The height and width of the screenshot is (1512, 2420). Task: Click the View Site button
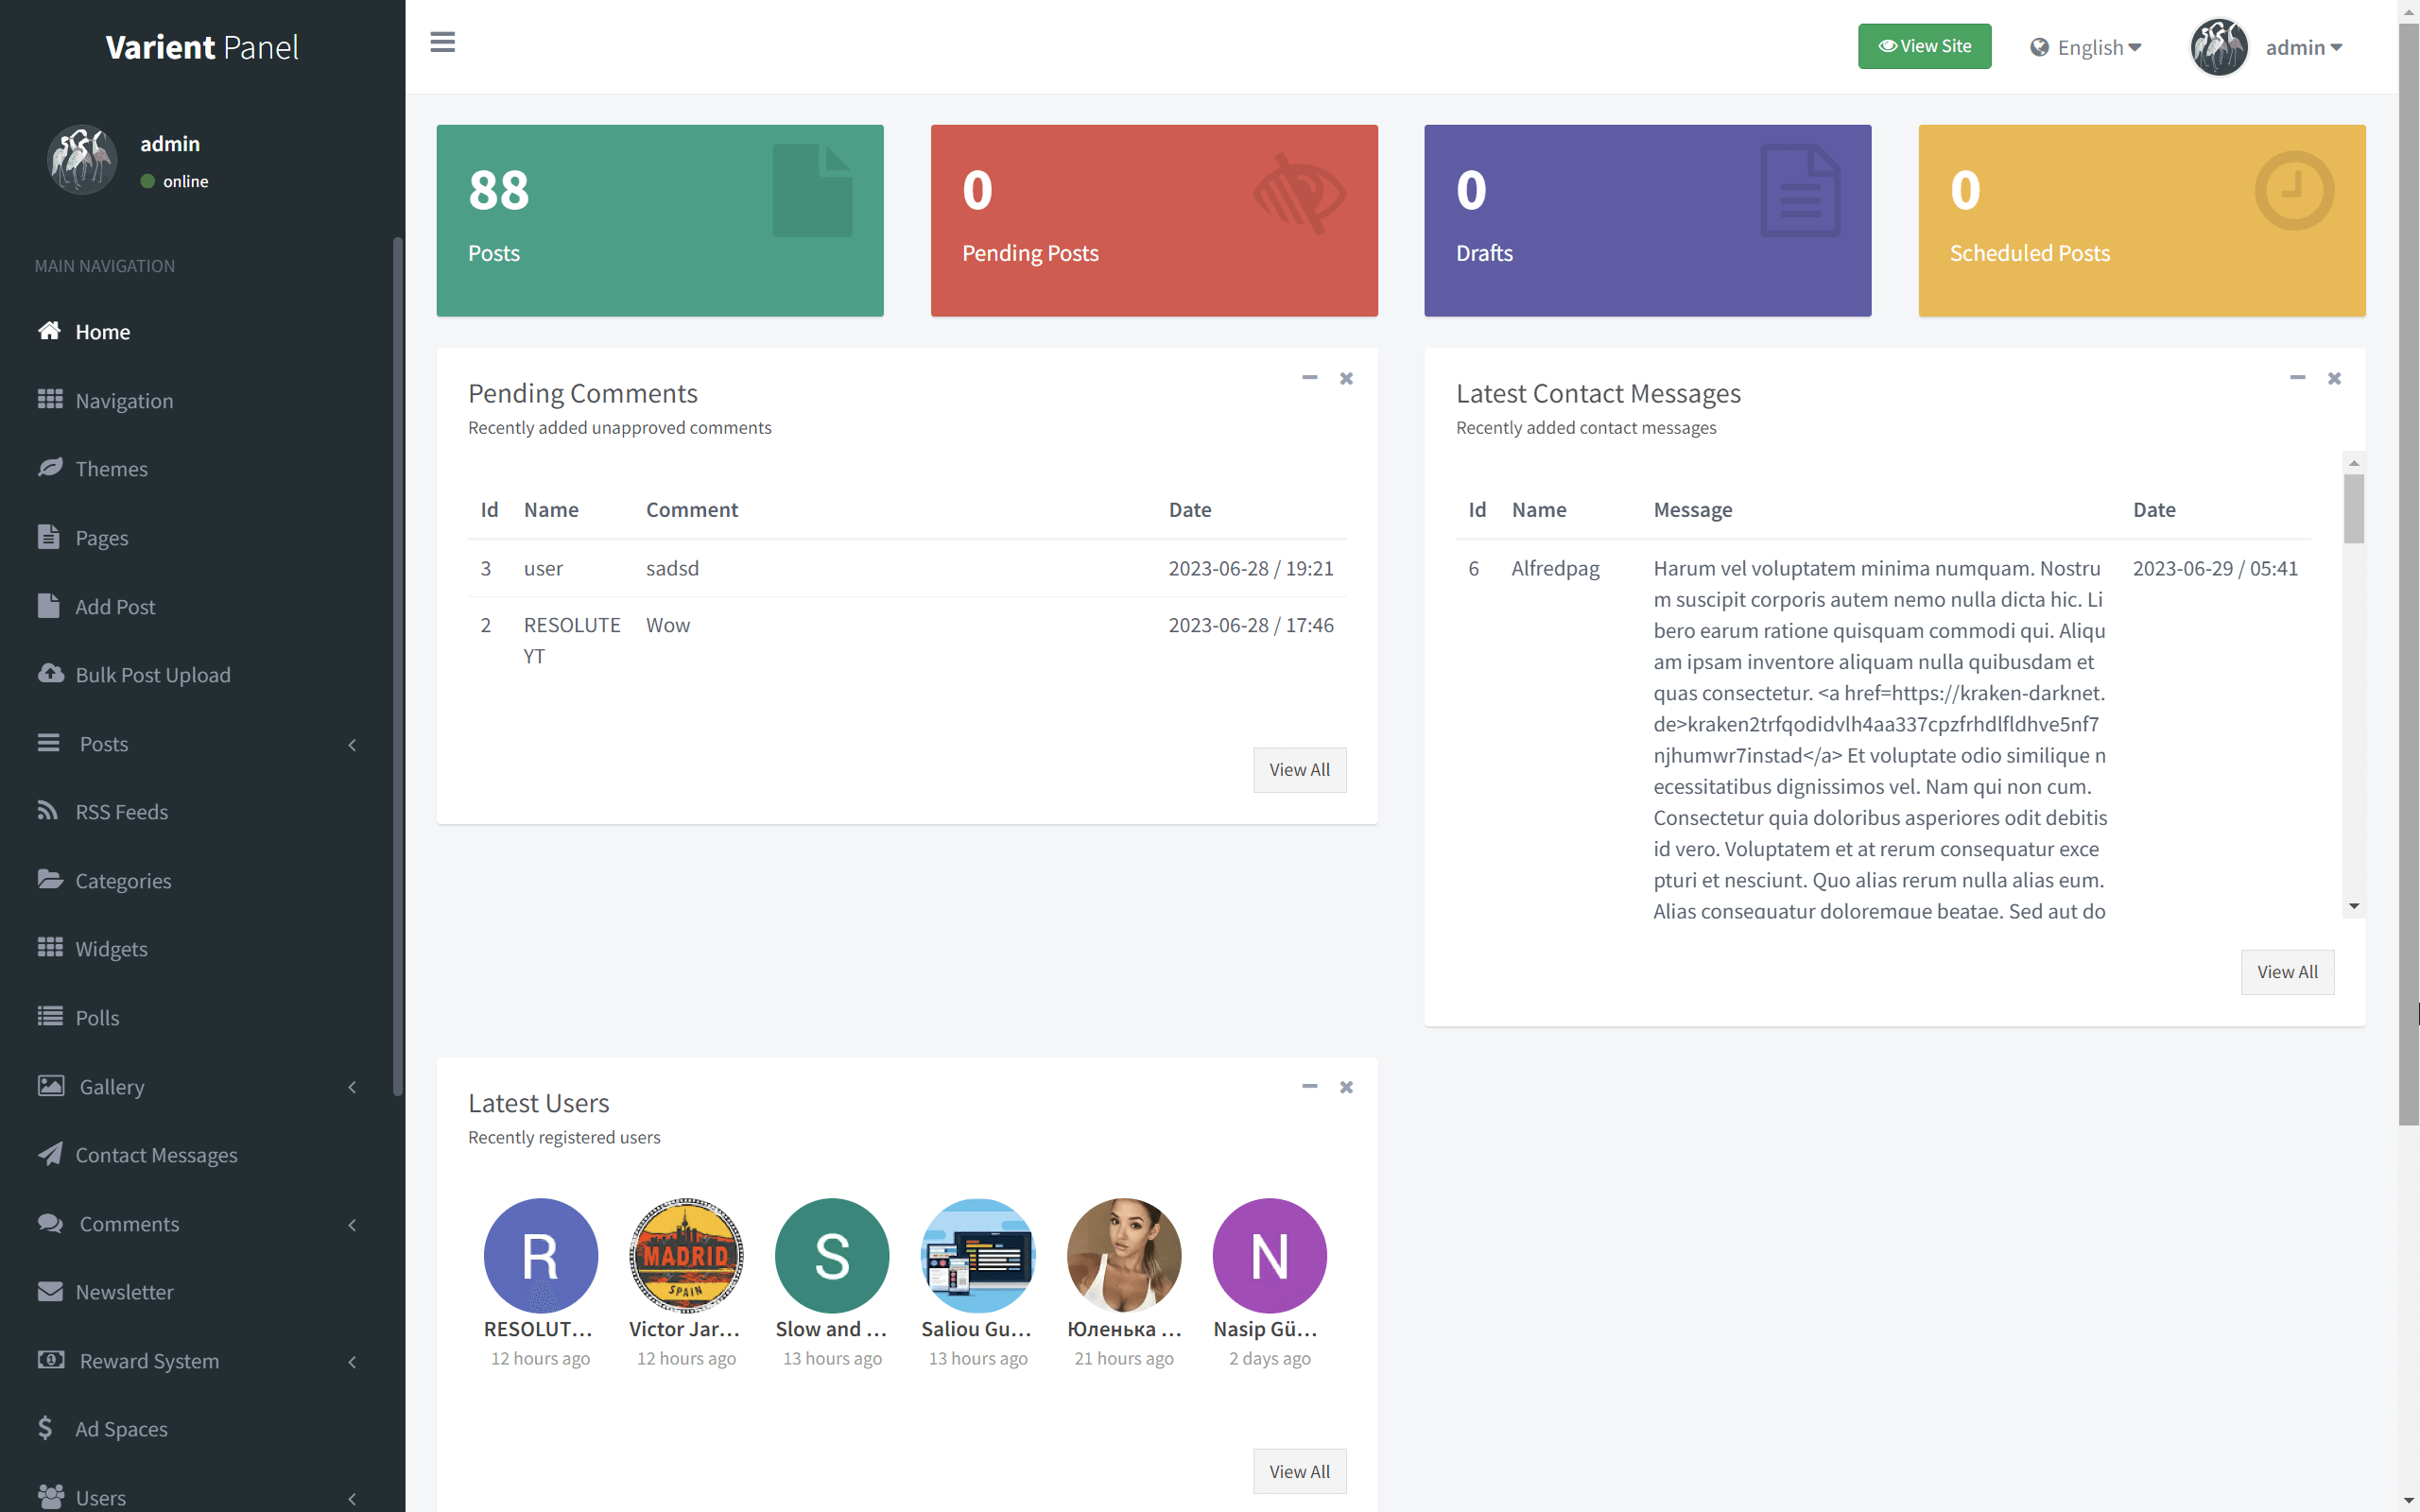pyautogui.click(x=1923, y=45)
